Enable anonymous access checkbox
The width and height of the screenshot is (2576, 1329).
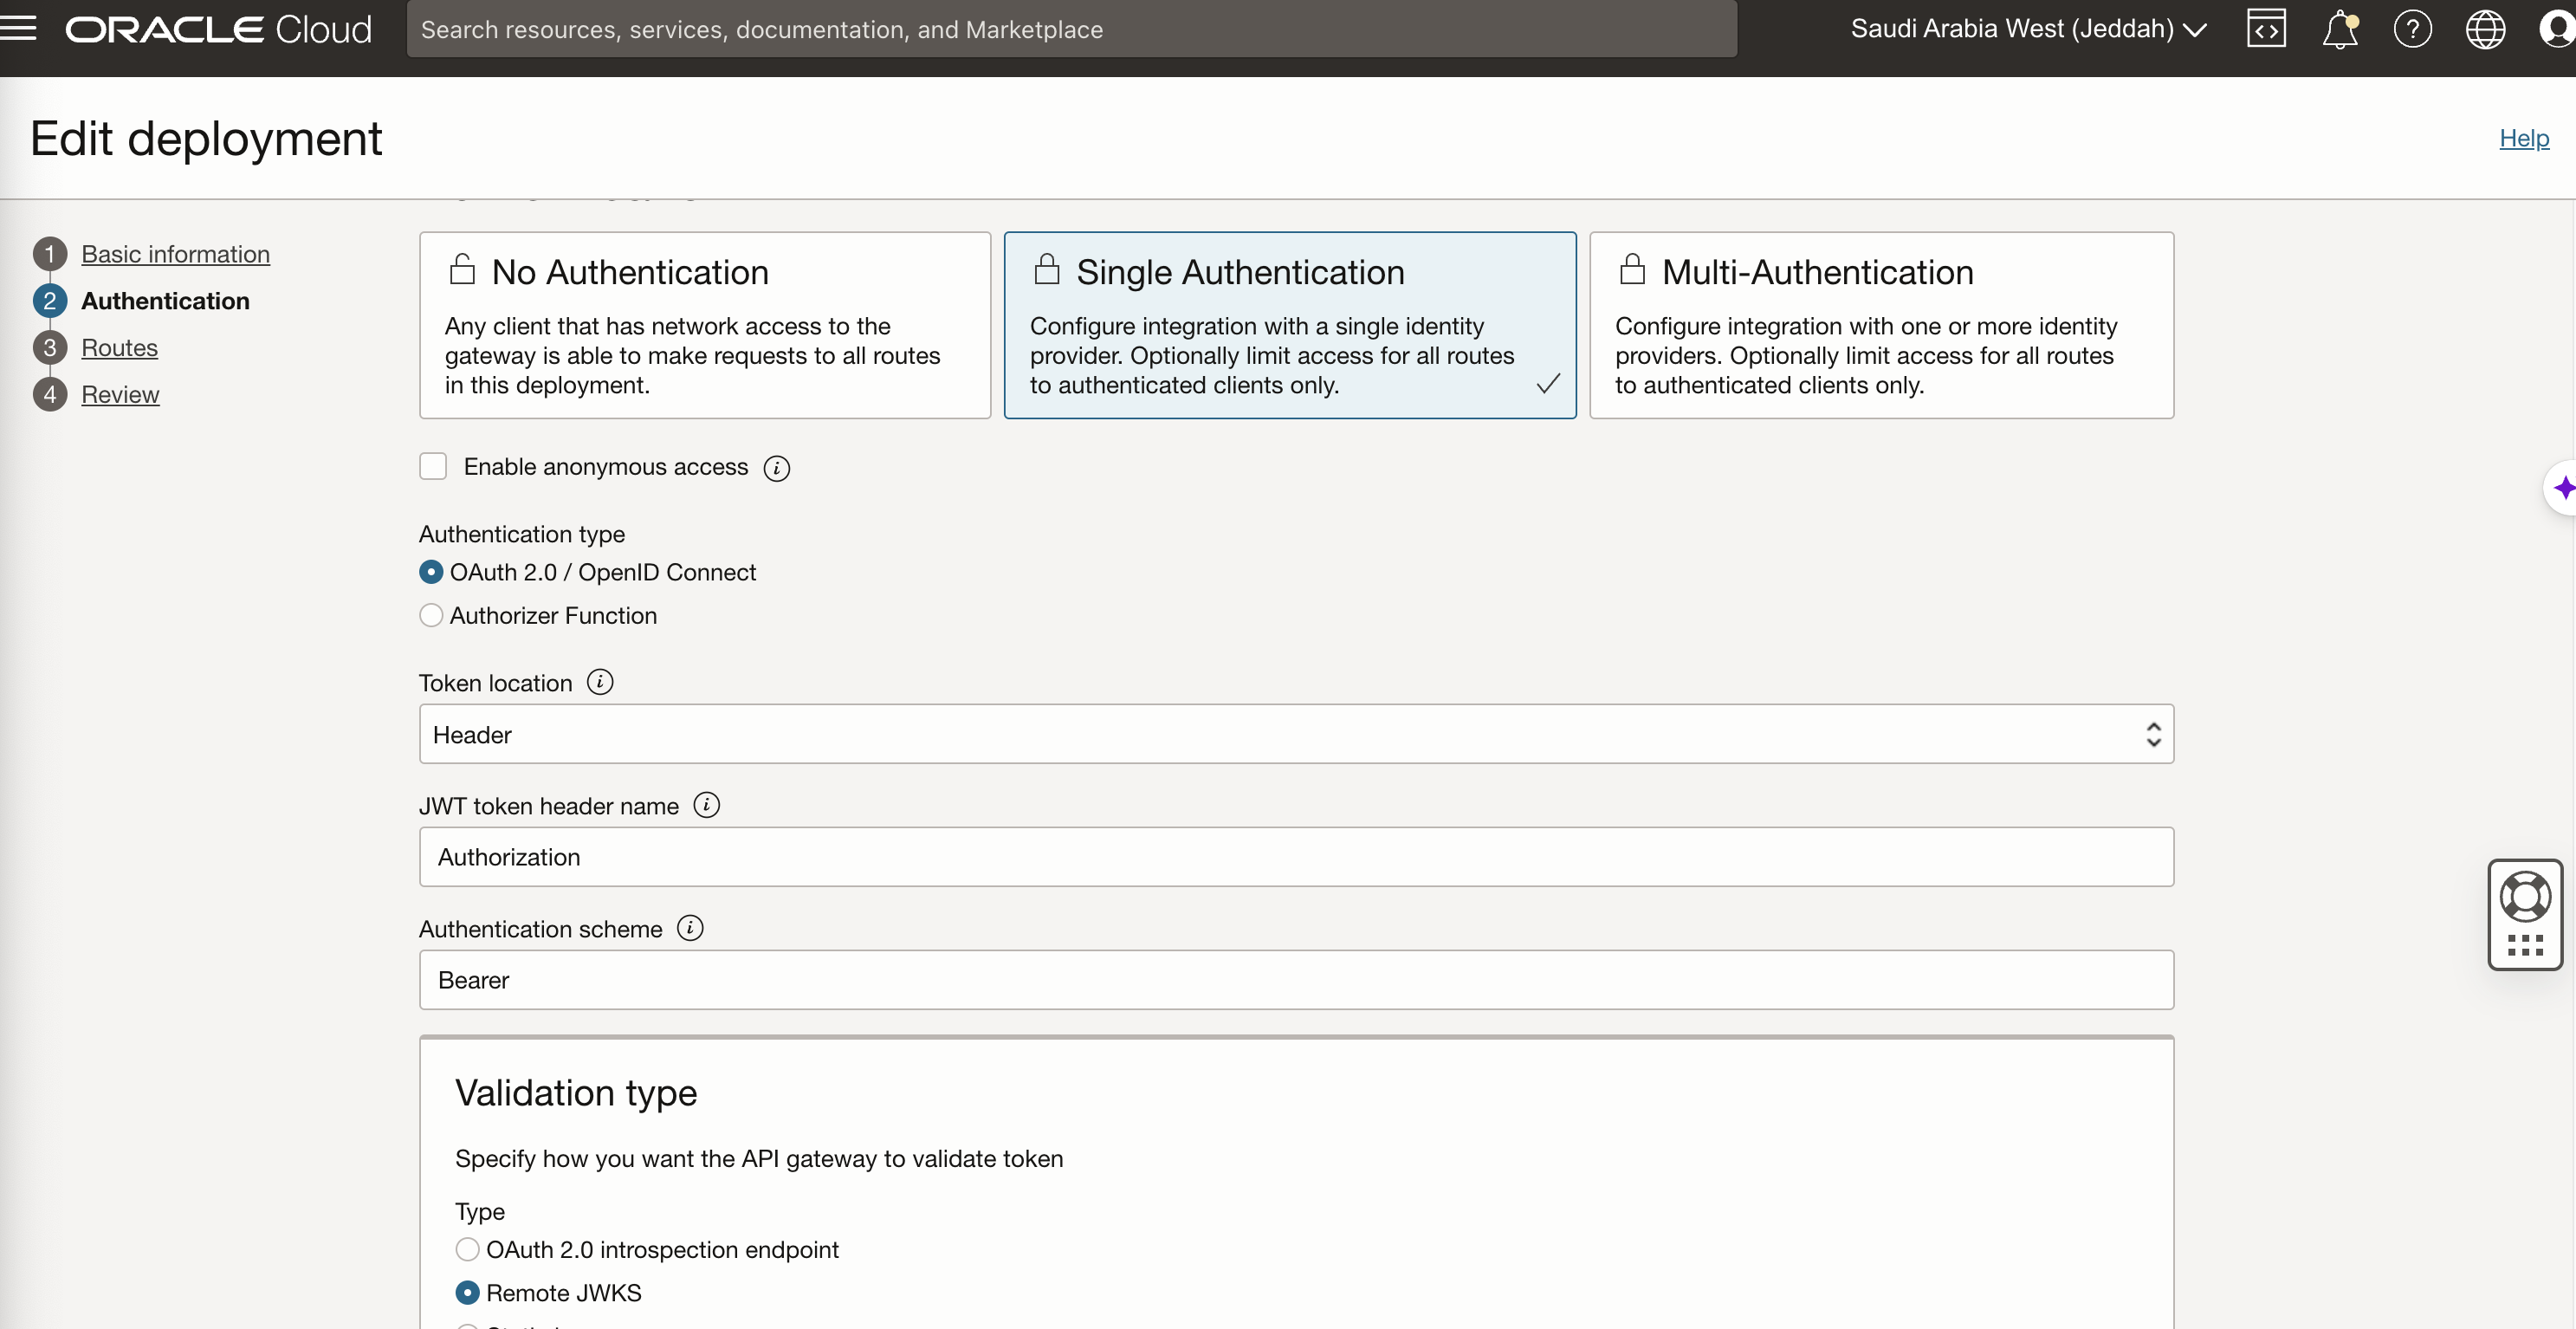point(433,466)
